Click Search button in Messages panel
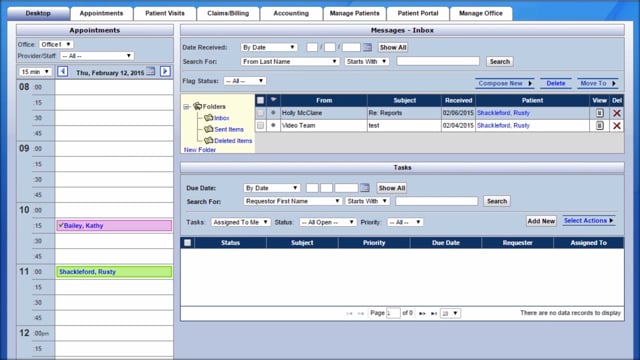The image size is (640, 360). 500,62
